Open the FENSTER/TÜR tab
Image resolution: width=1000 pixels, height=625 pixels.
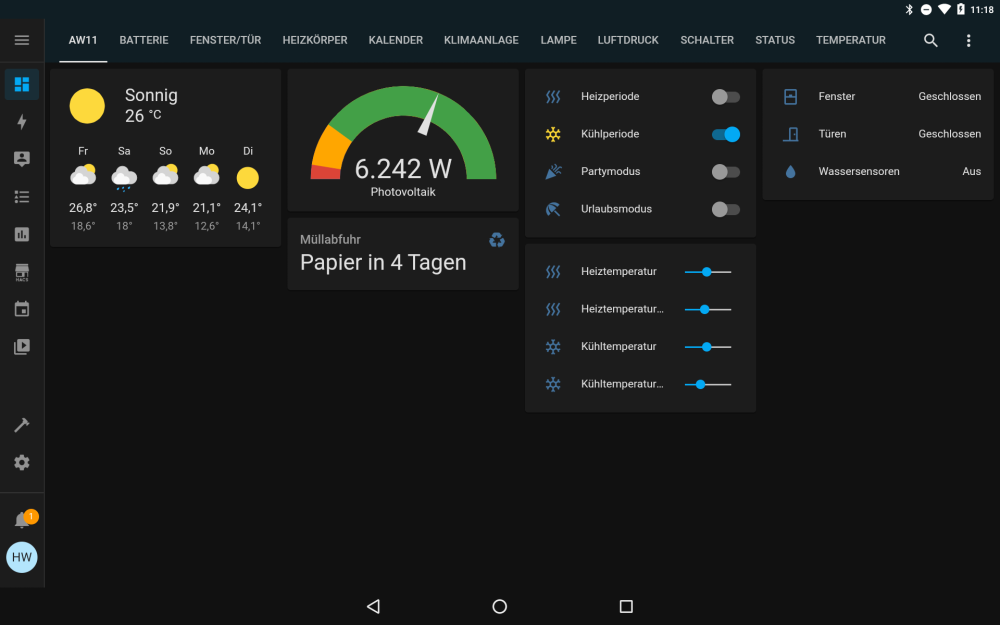click(x=225, y=40)
